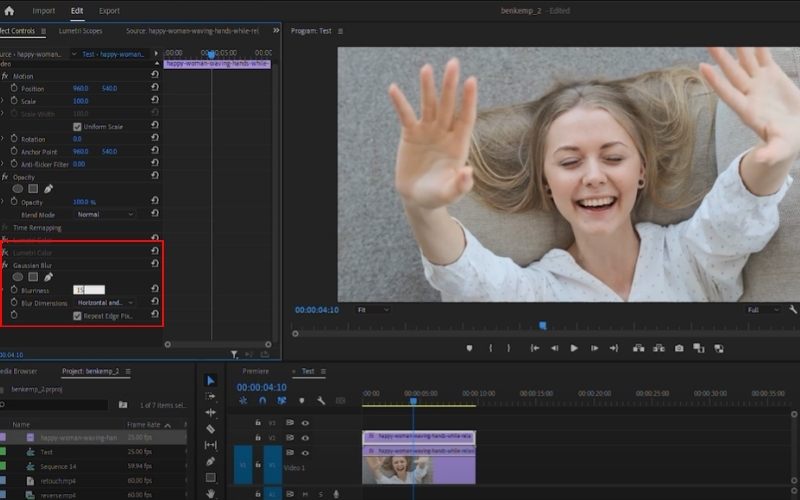Click the Gaussian Blur pen mask icon
The width and height of the screenshot is (800, 500).
48,277
